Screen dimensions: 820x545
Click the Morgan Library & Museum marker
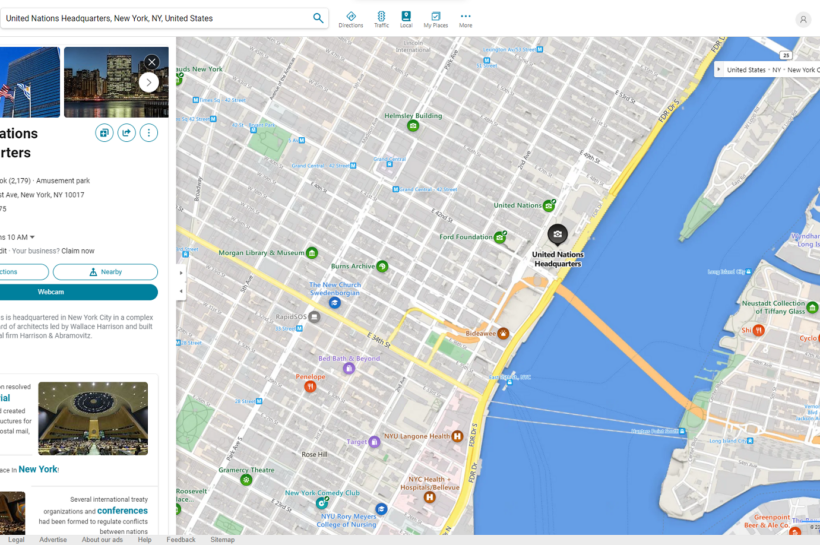point(312,253)
